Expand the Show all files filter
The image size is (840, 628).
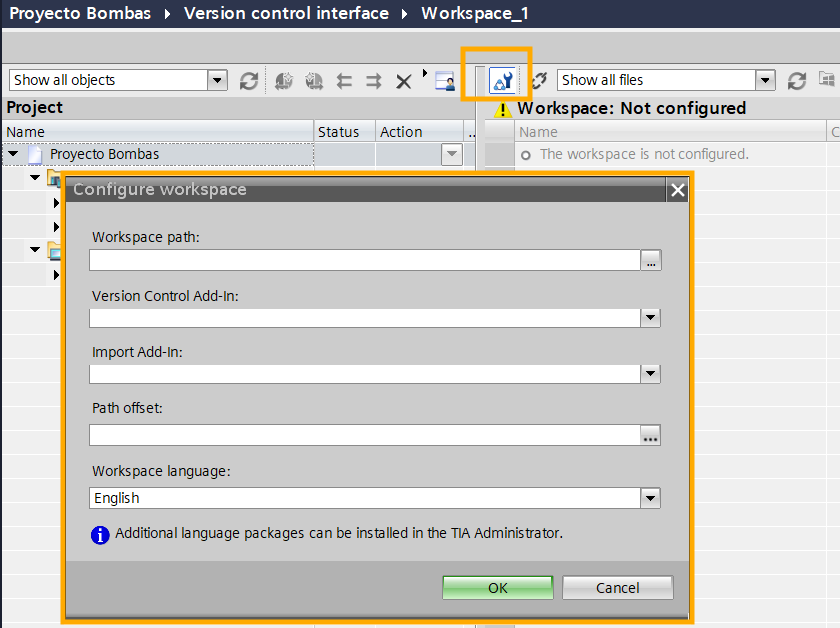pyautogui.click(x=765, y=81)
